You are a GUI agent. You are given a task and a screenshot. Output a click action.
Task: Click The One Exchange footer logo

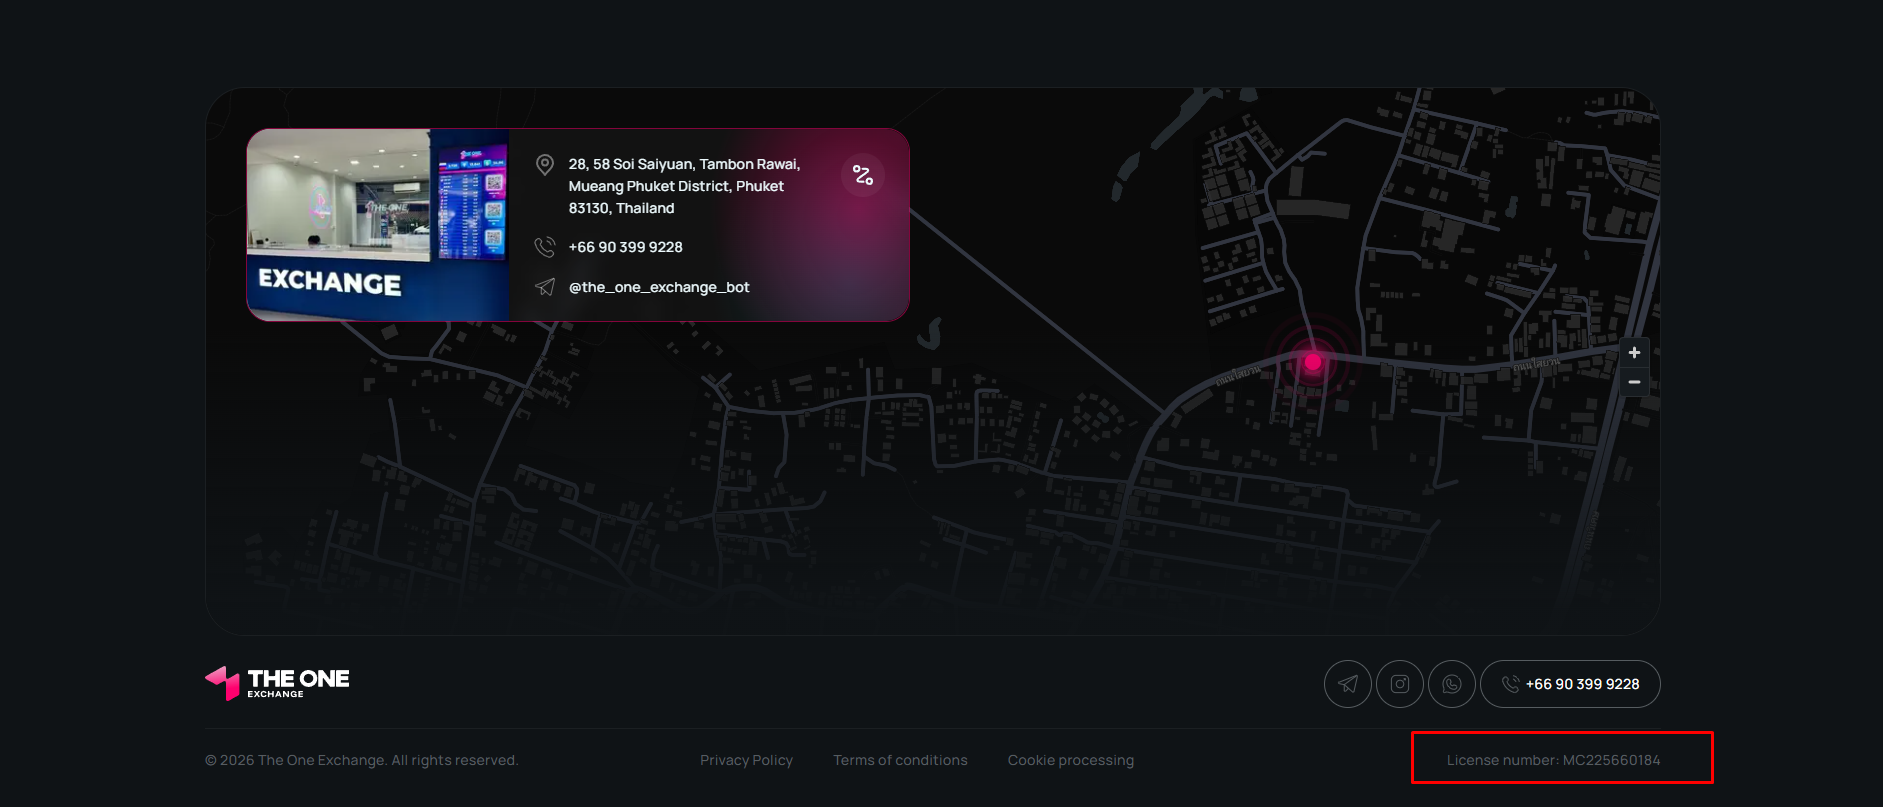point(277,683)
